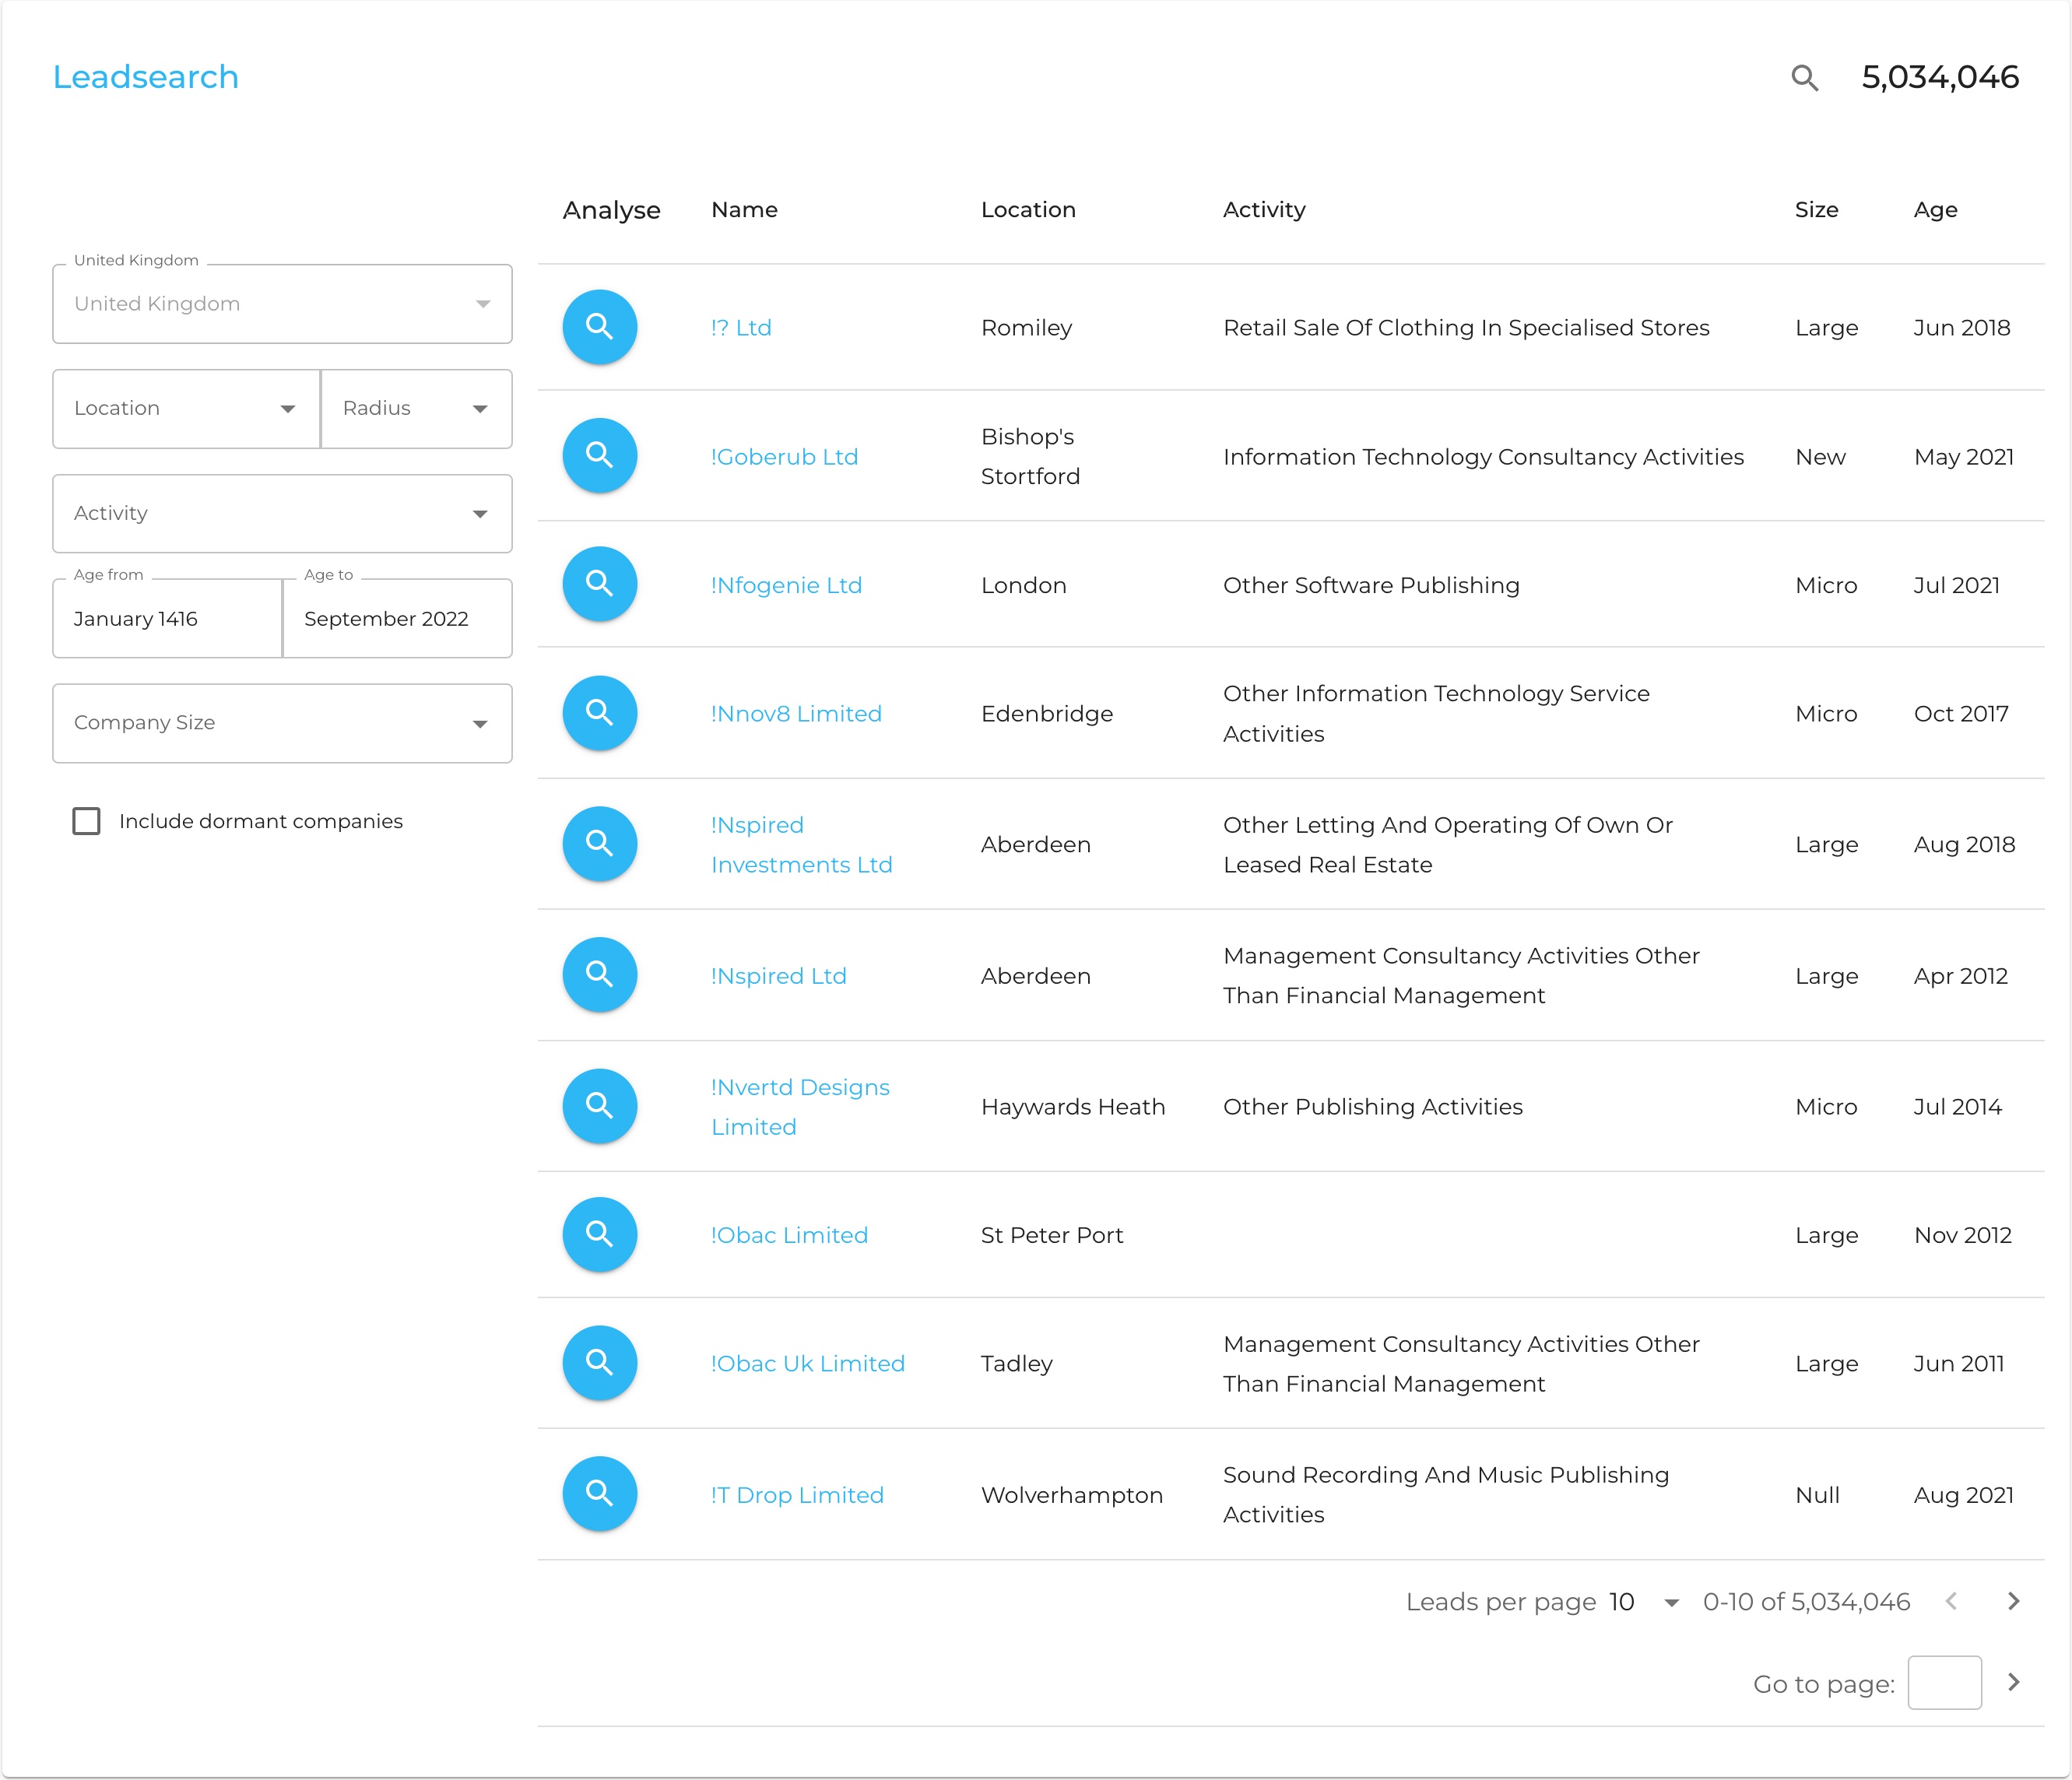Click the Leadsearch logo link

[x=146, y=76]
